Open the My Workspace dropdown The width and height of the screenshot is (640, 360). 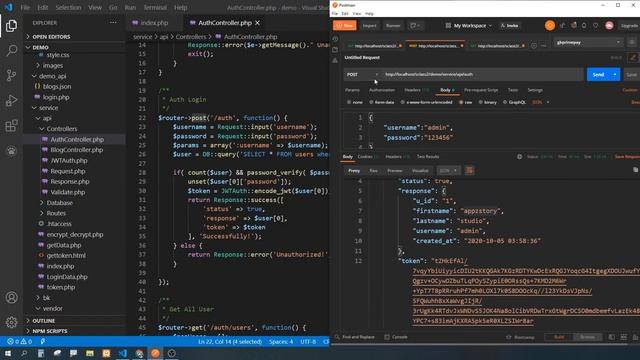(469, 26)
